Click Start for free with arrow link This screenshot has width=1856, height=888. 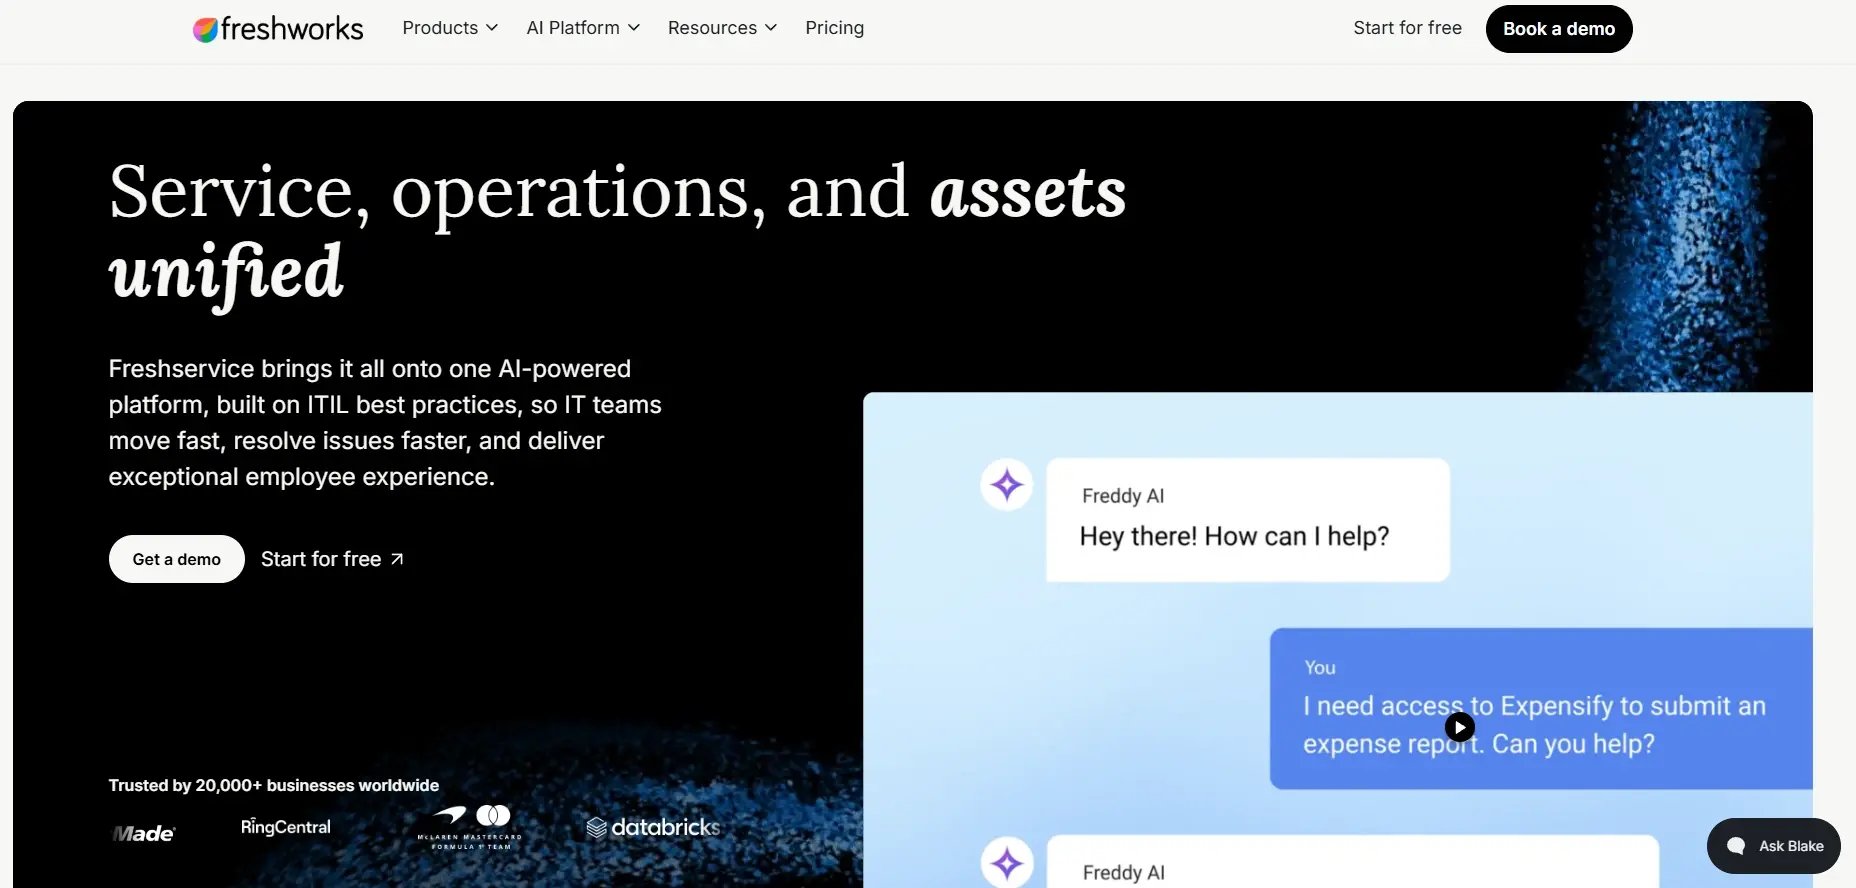332,559
